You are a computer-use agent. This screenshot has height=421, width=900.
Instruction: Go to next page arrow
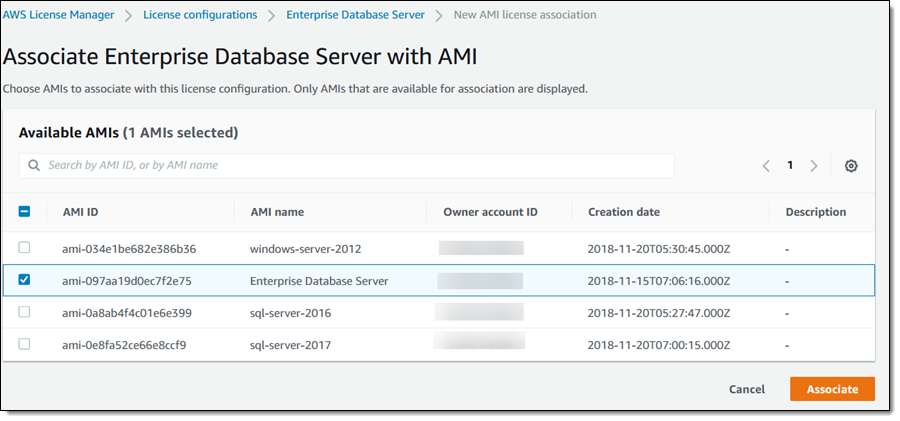coord(814,166)
